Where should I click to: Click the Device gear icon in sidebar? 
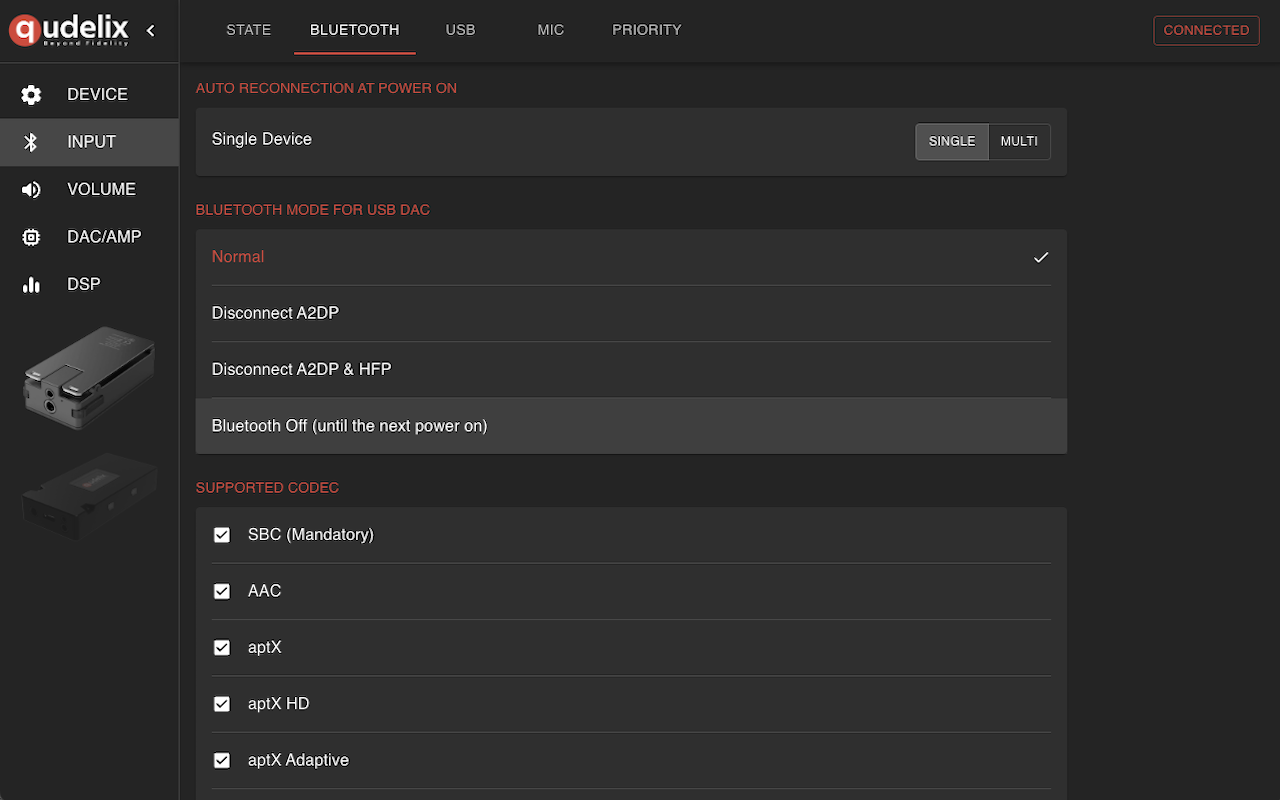point(31,95)
